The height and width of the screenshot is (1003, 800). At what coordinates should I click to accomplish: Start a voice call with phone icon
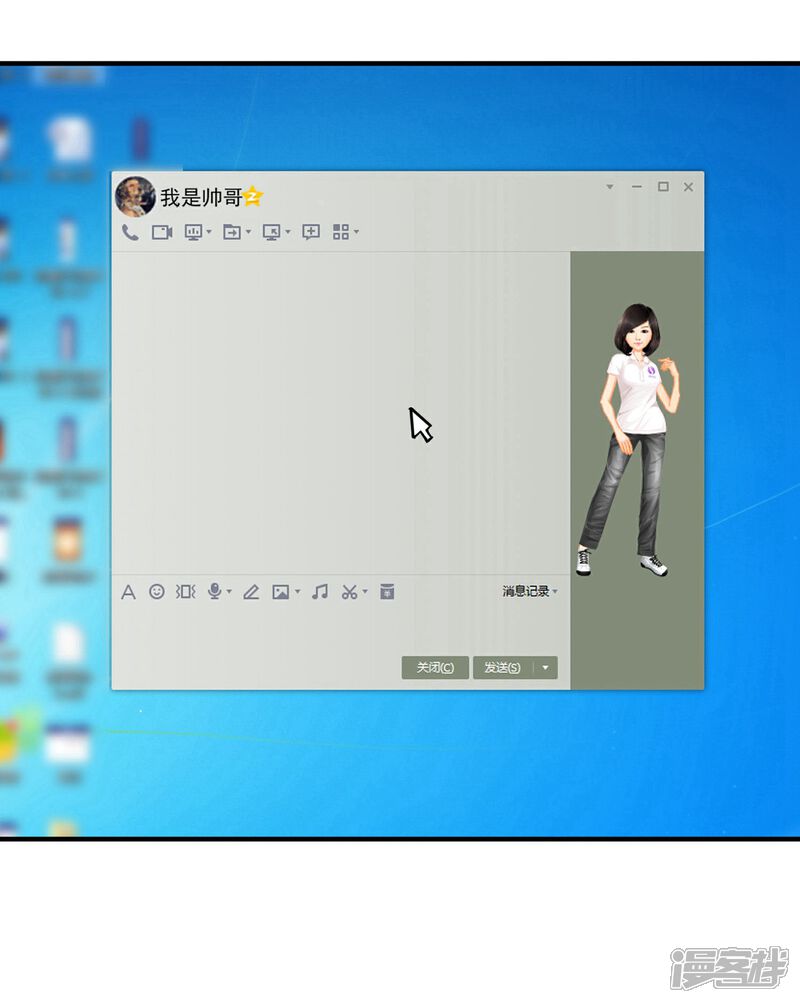[130, 232]
